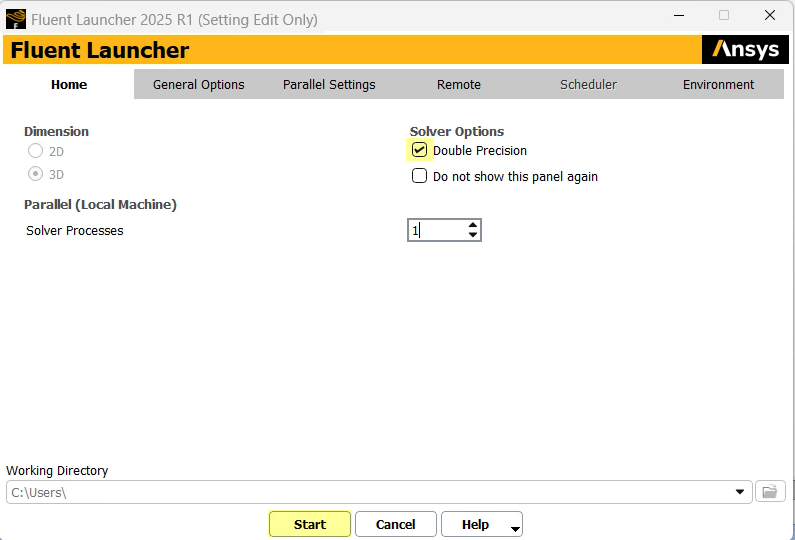Switch to the Home tab
The height and width of the screenshot is (540, 795).
[x=69, y=85]
